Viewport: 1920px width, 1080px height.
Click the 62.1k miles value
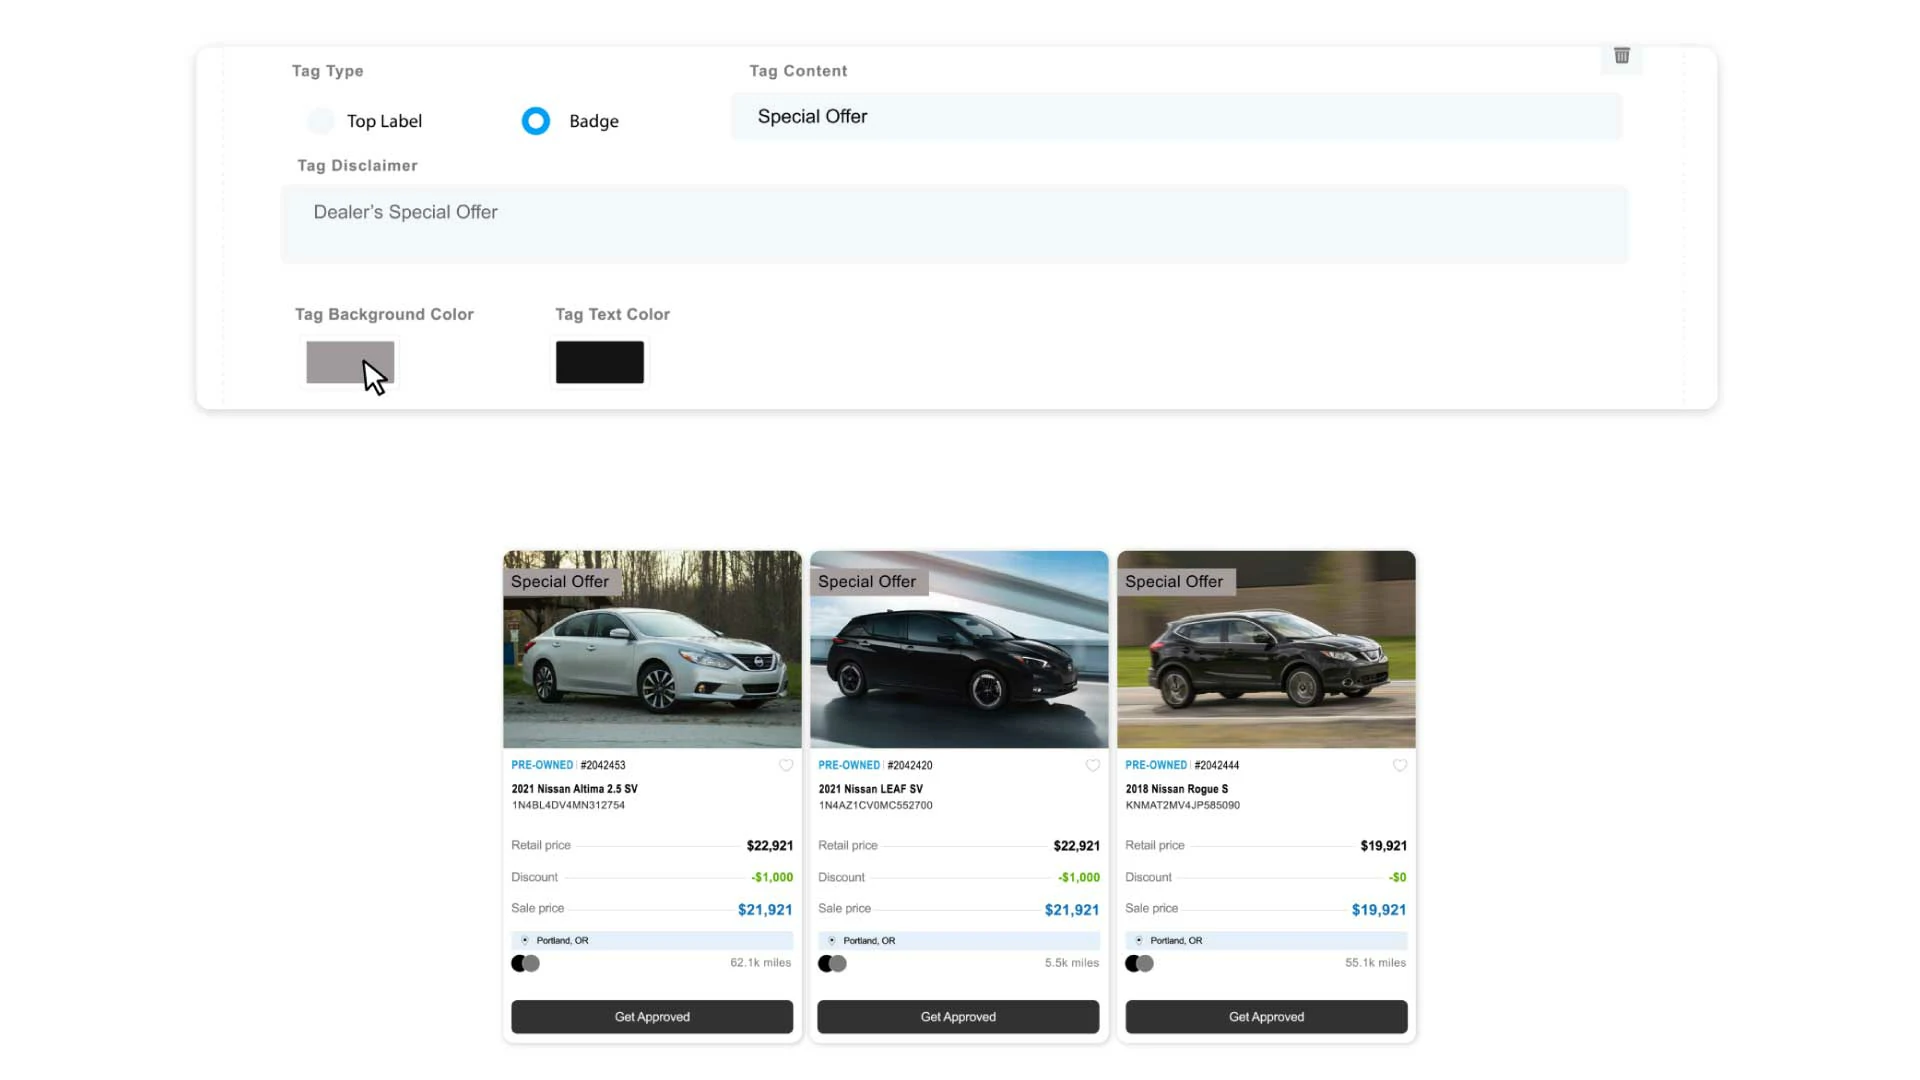760,963
